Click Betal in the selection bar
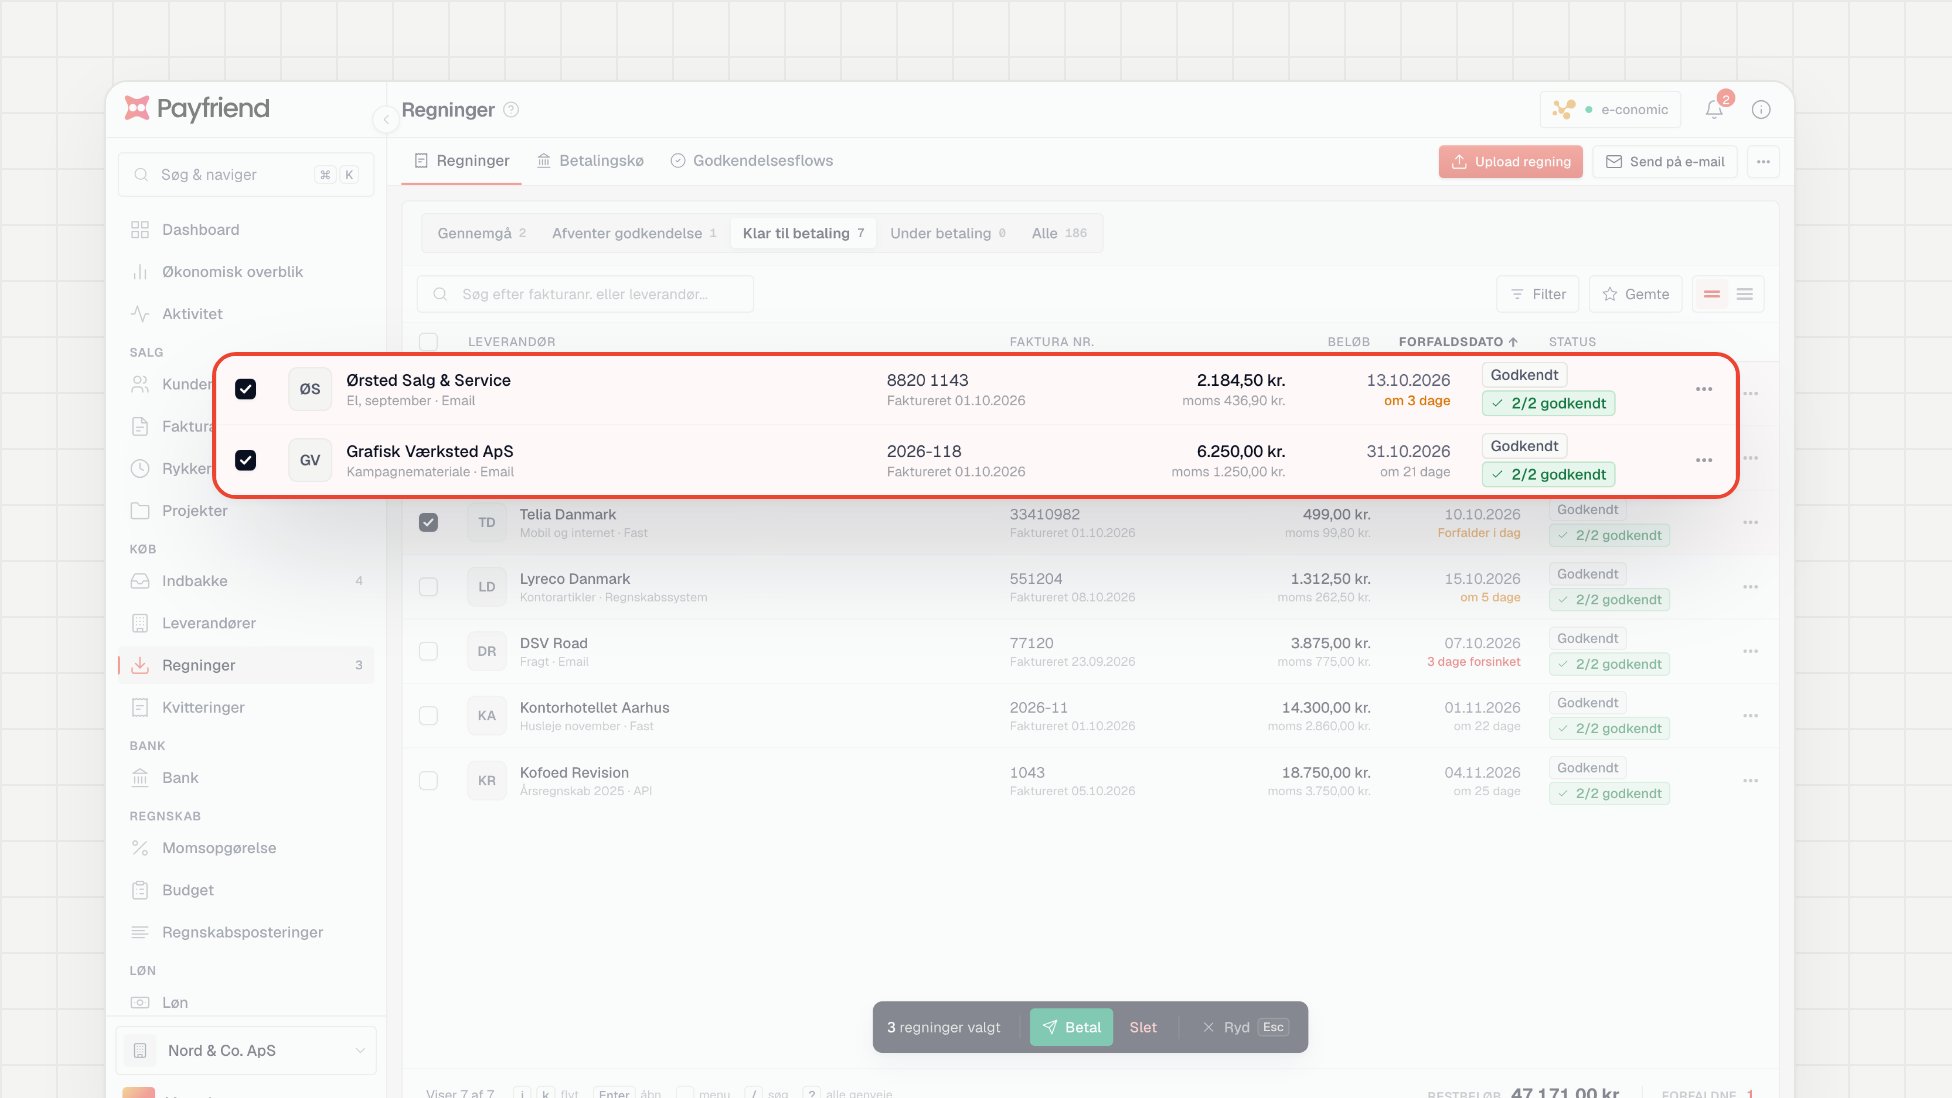 1071,1028
